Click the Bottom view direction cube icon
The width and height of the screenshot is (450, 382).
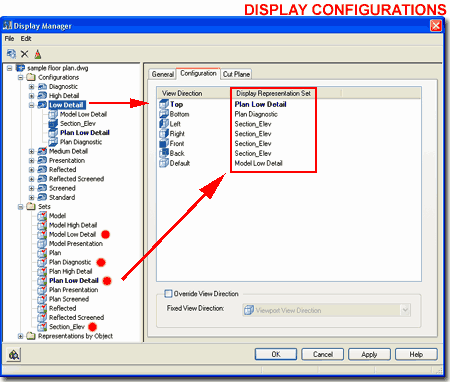[164, 114]
